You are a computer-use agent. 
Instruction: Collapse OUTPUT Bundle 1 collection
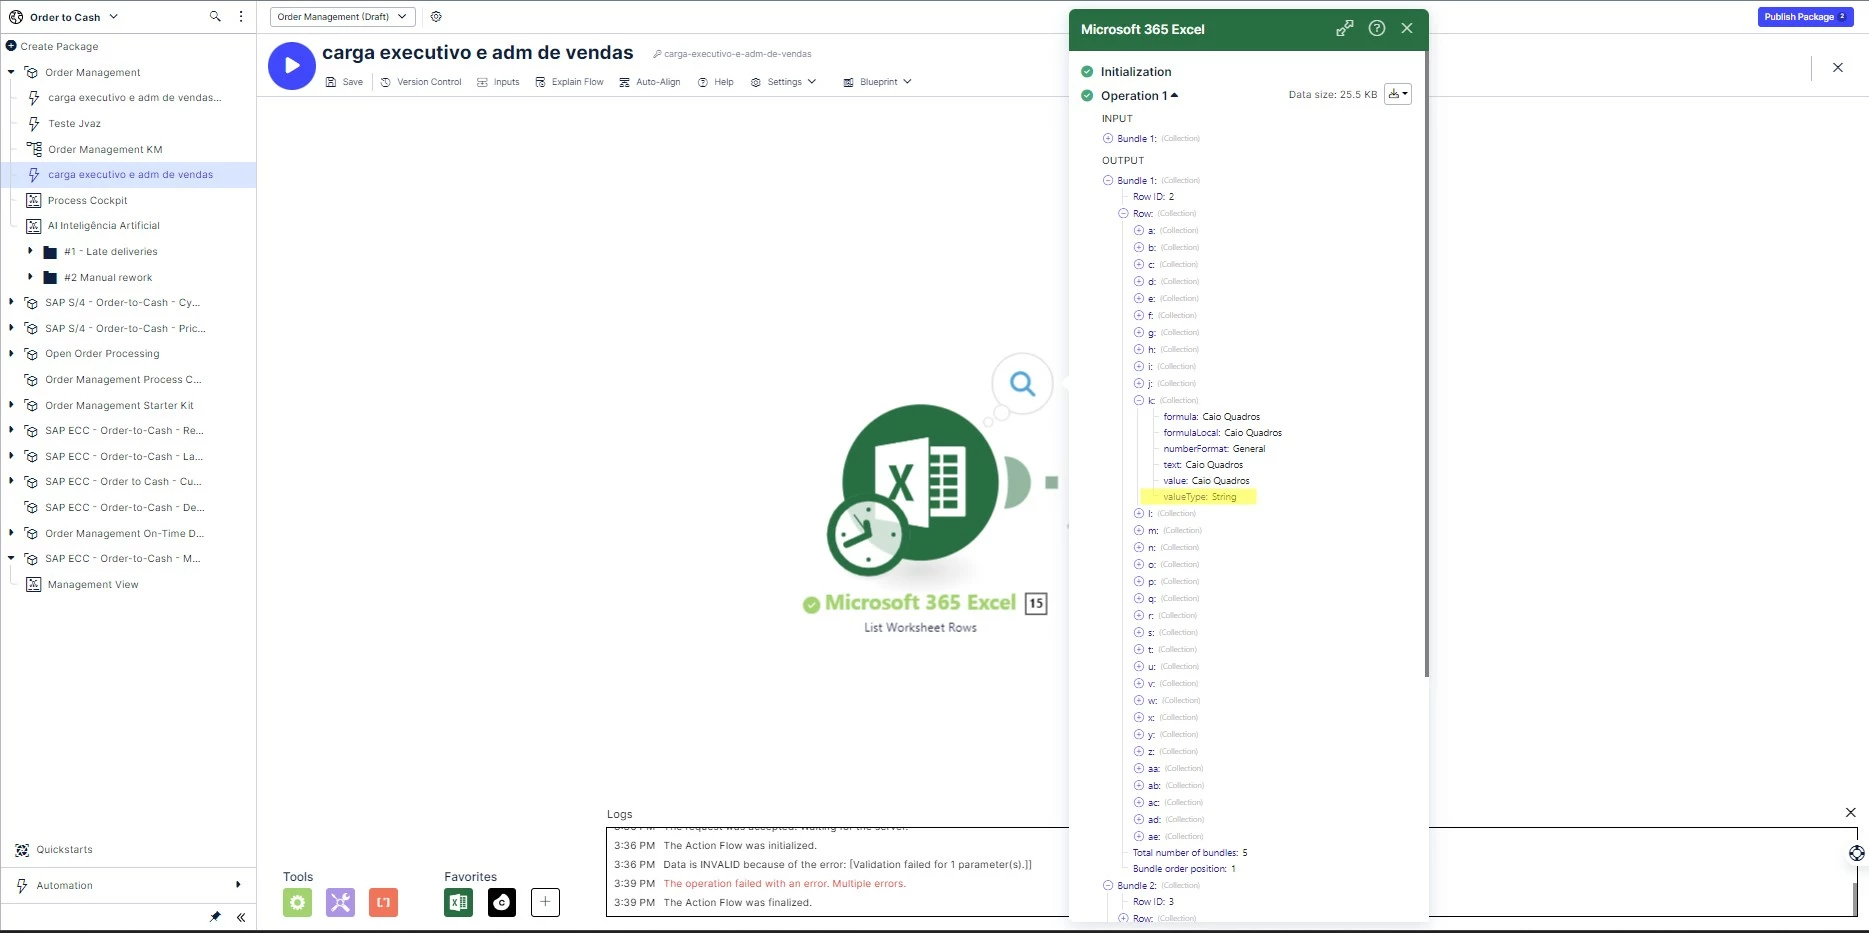pos(1107,180)
